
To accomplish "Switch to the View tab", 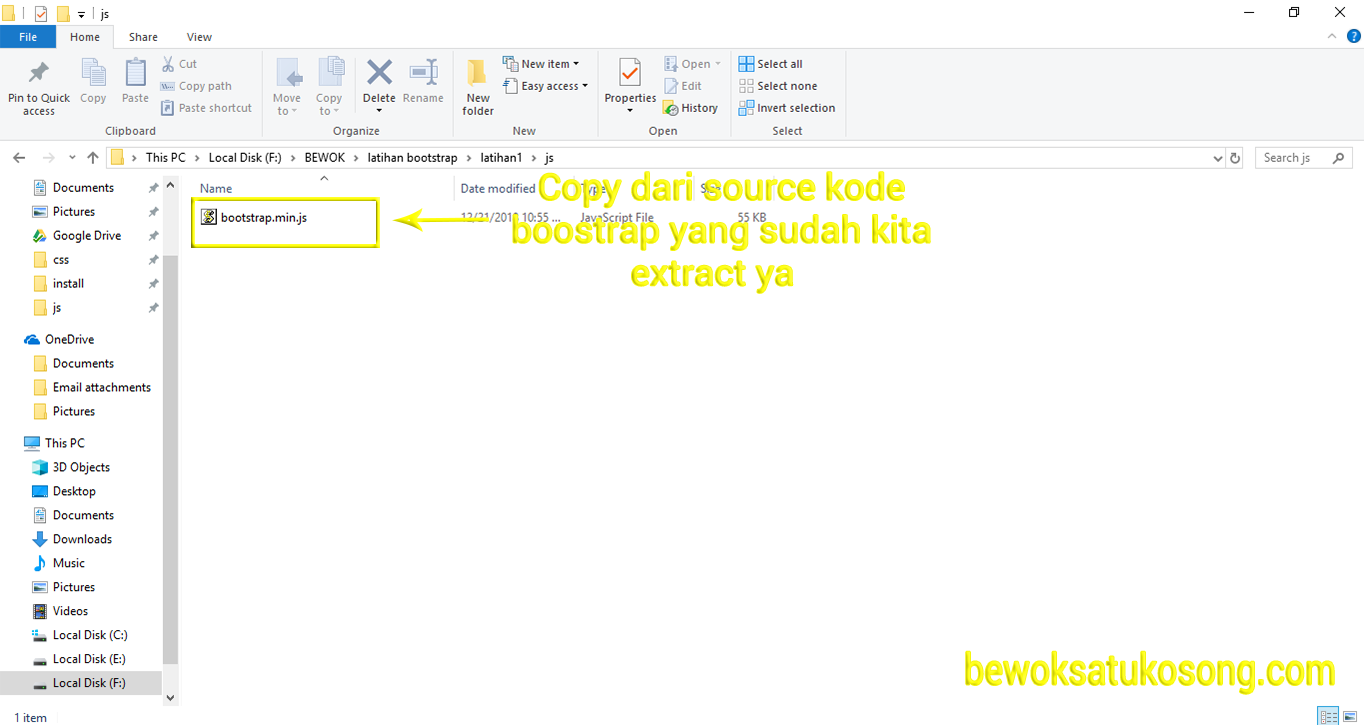I will (x=198, y=36).
